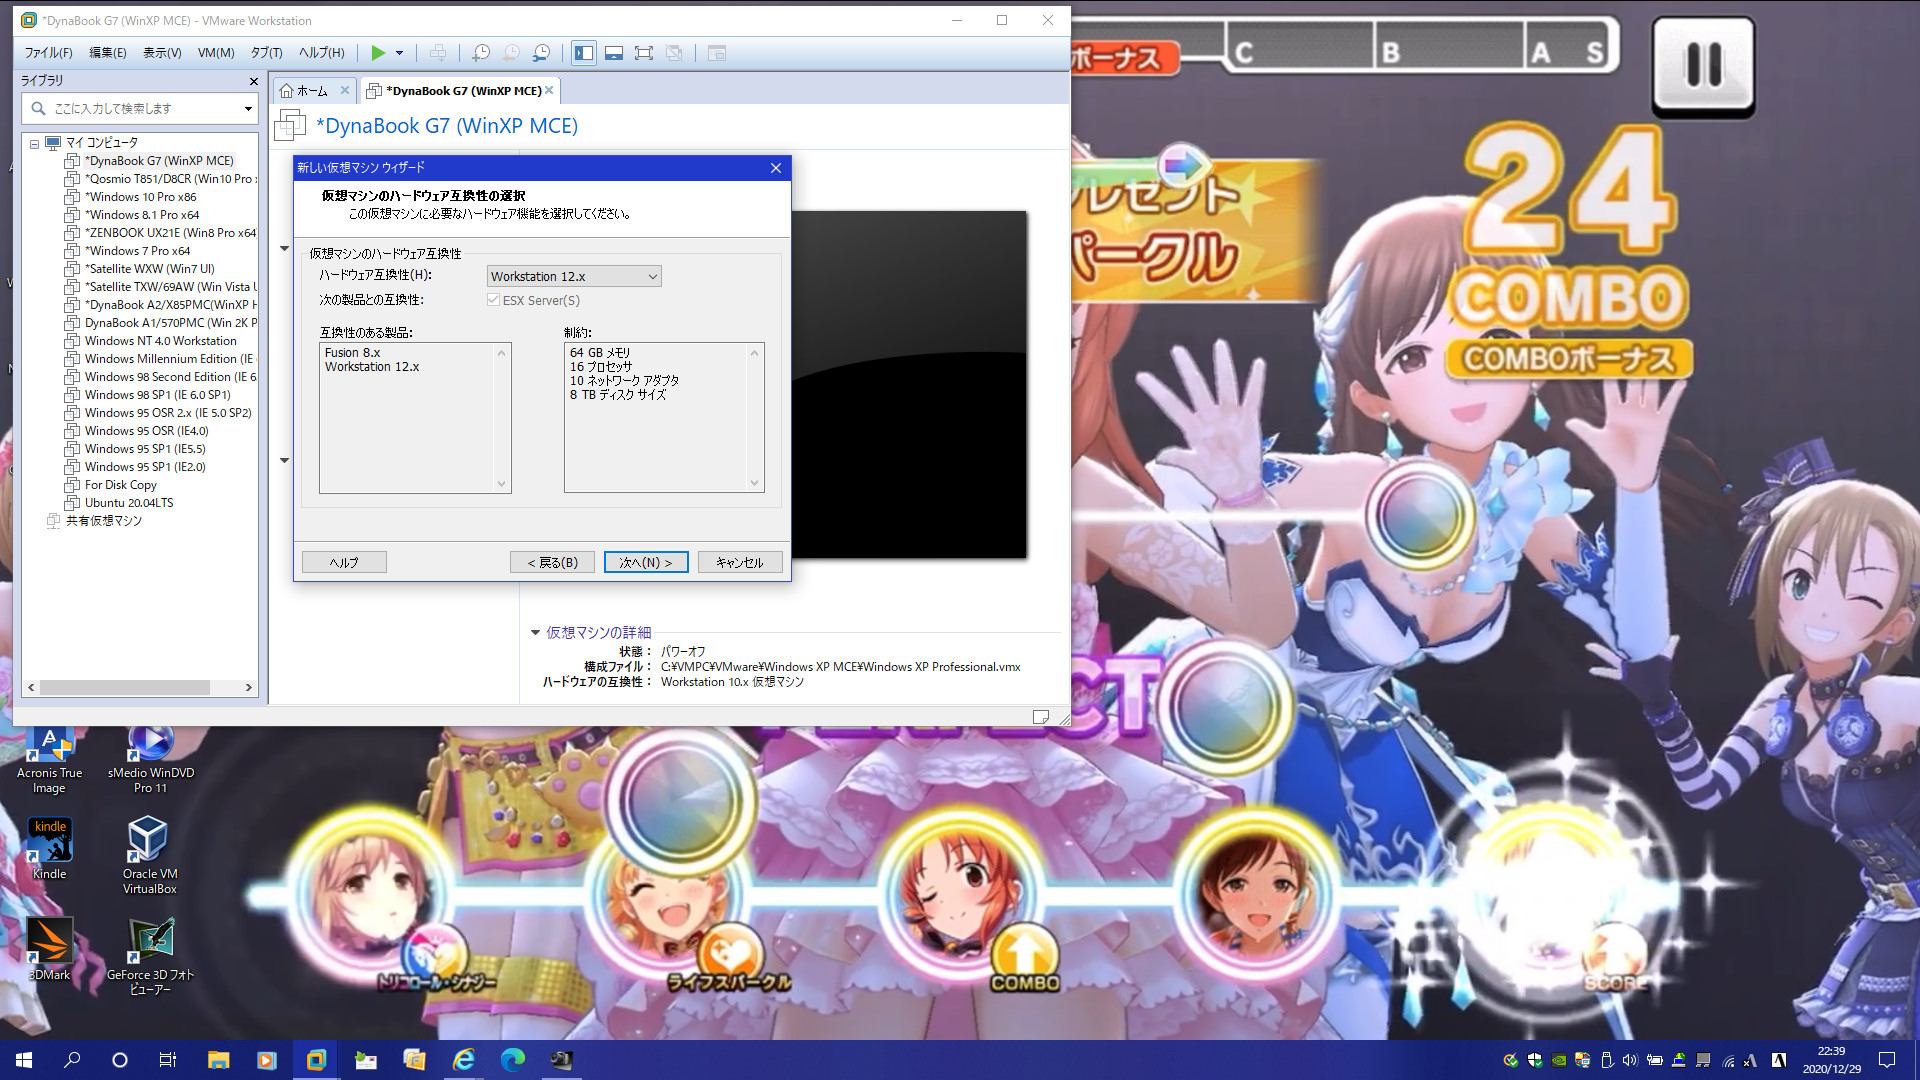Close the 新しい仮想マシン ウィザード dialog

[x=776, y=168]
